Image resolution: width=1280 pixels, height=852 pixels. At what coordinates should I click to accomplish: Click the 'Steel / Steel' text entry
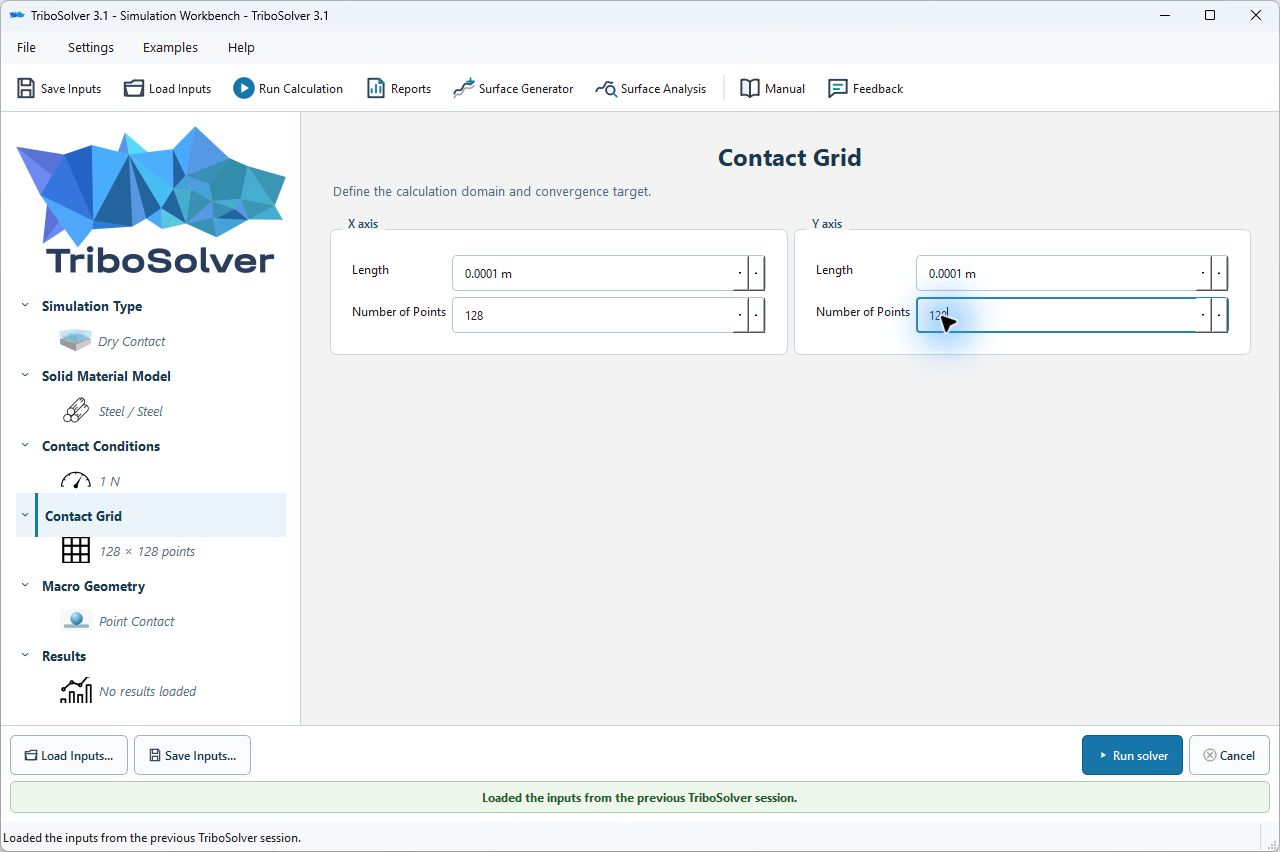131,411
